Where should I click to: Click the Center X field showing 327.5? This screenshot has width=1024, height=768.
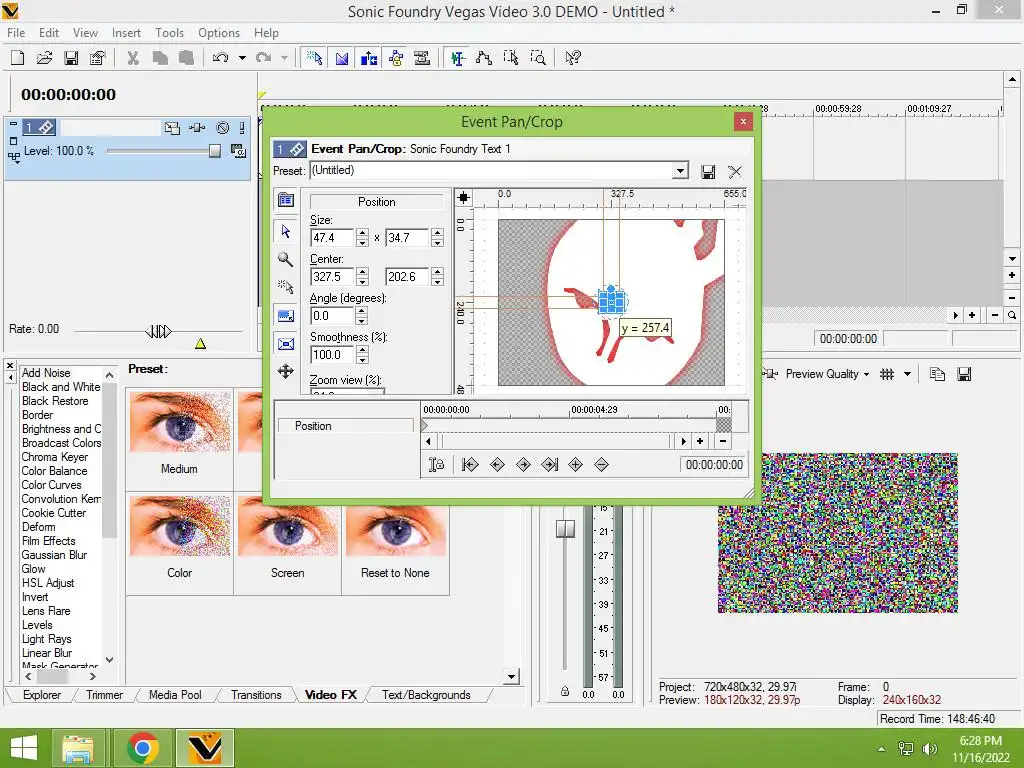click(x=332, y=277)
